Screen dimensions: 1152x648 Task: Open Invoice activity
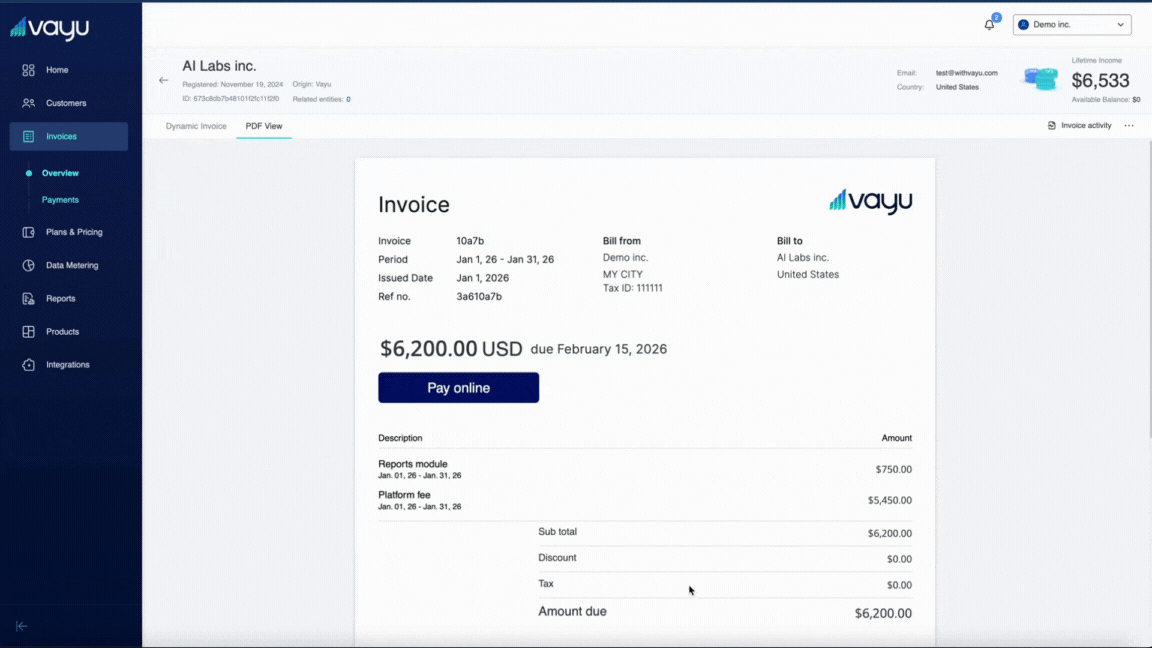tap(1080, 125)
